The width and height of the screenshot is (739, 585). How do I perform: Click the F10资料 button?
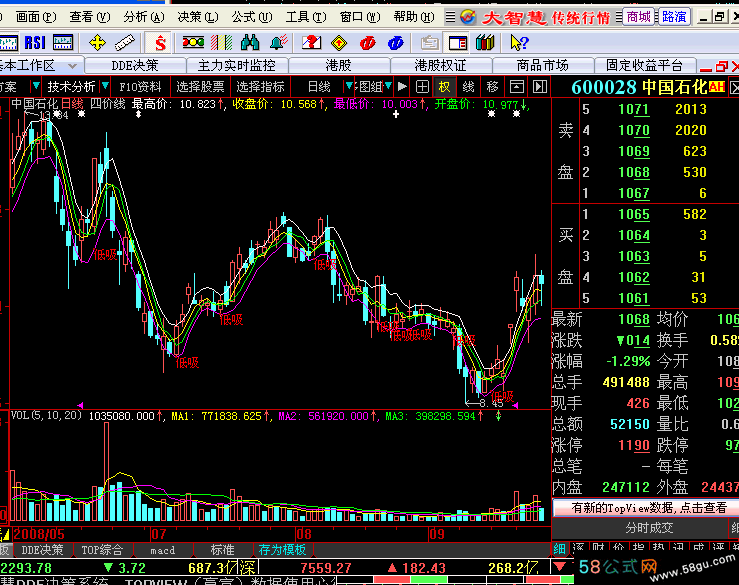pos(140,87)
